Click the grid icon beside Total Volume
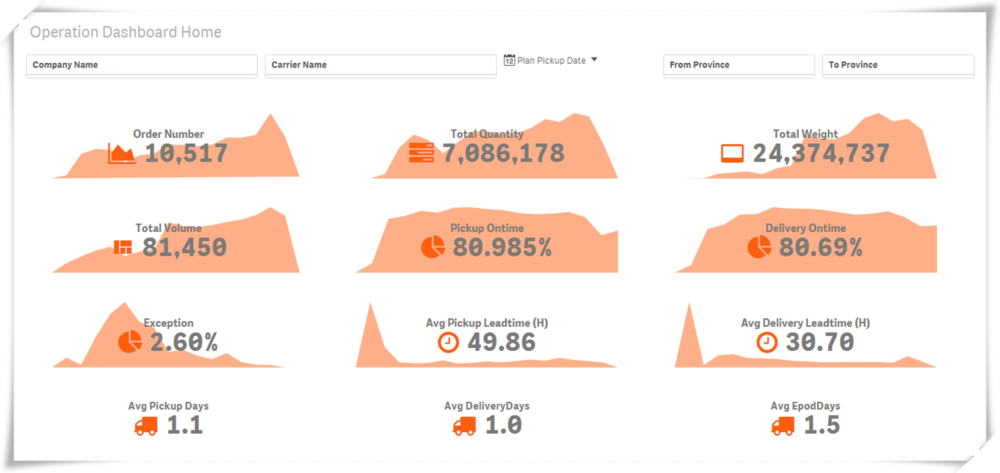Image resolution: width=1000 pixels, height=473 pixels. 123,248
